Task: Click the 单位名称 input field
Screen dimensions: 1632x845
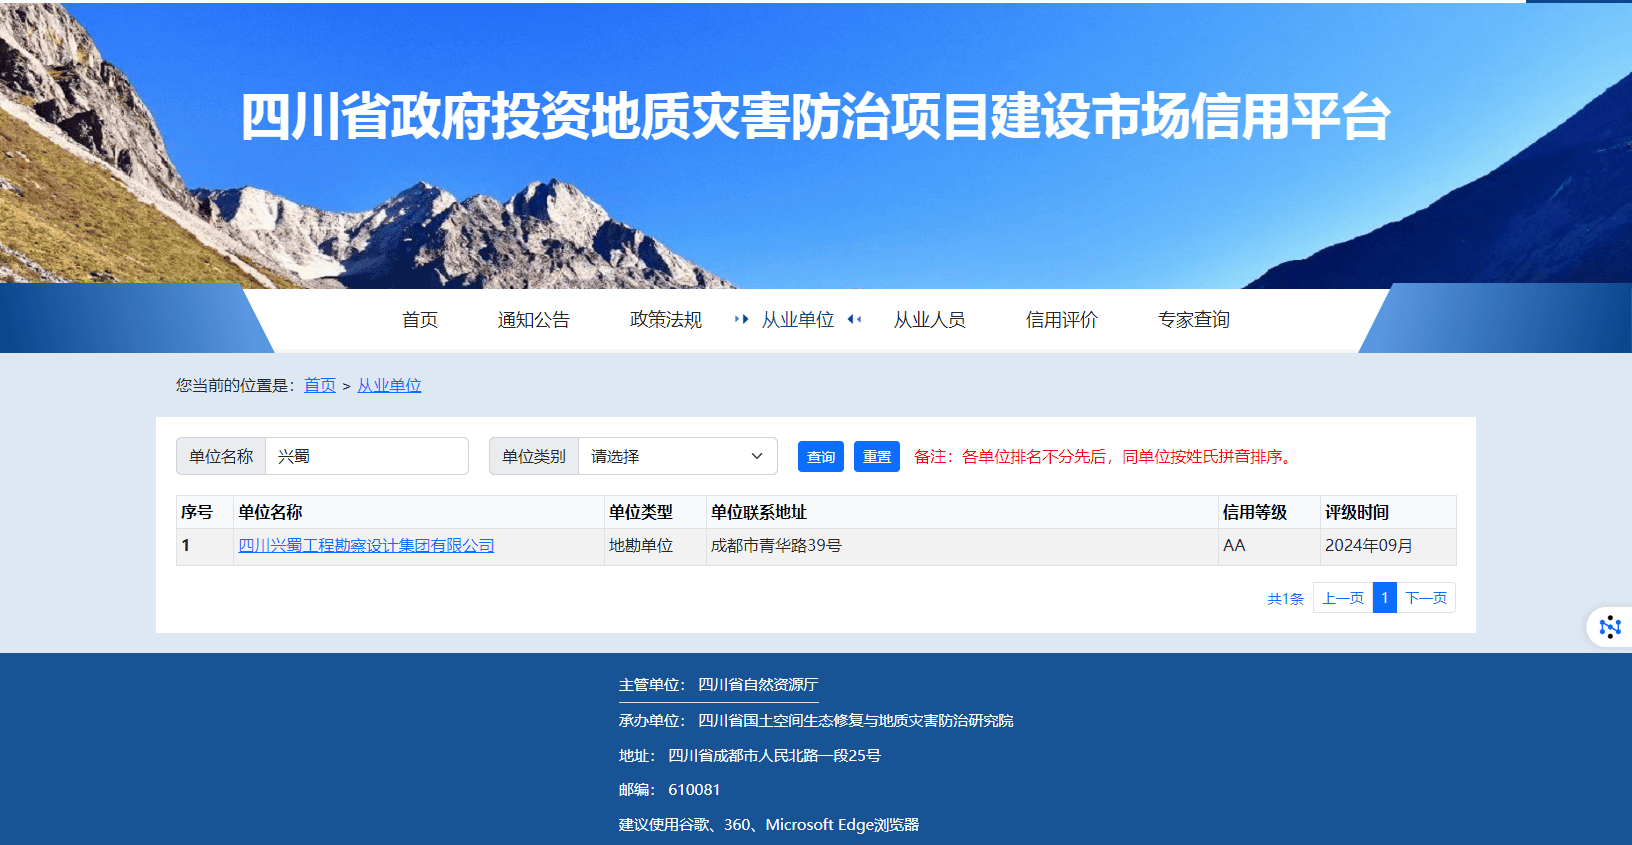Action: (x=366, y=456)
